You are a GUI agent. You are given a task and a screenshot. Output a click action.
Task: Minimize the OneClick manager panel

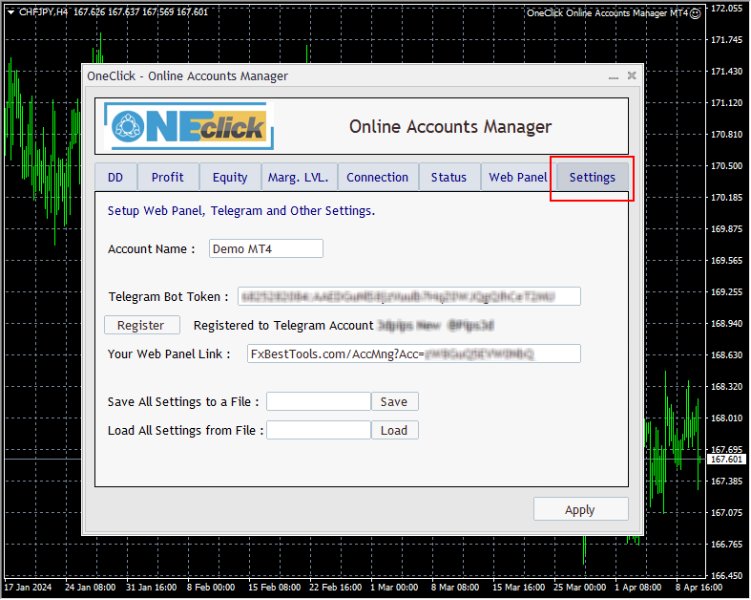click(614, 76)
